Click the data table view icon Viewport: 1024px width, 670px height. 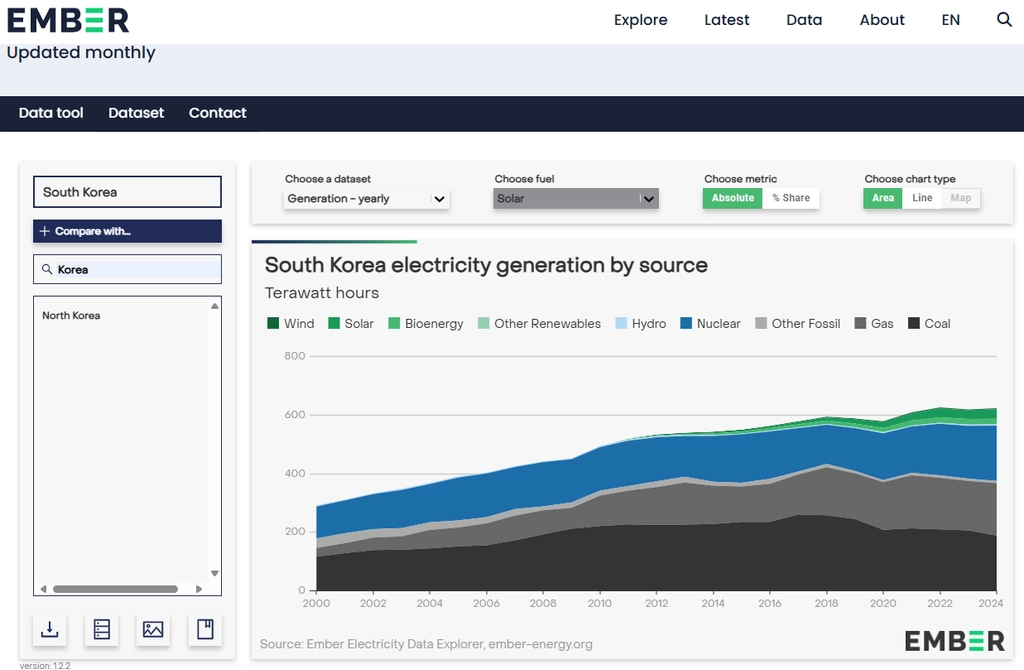(101, 629)
